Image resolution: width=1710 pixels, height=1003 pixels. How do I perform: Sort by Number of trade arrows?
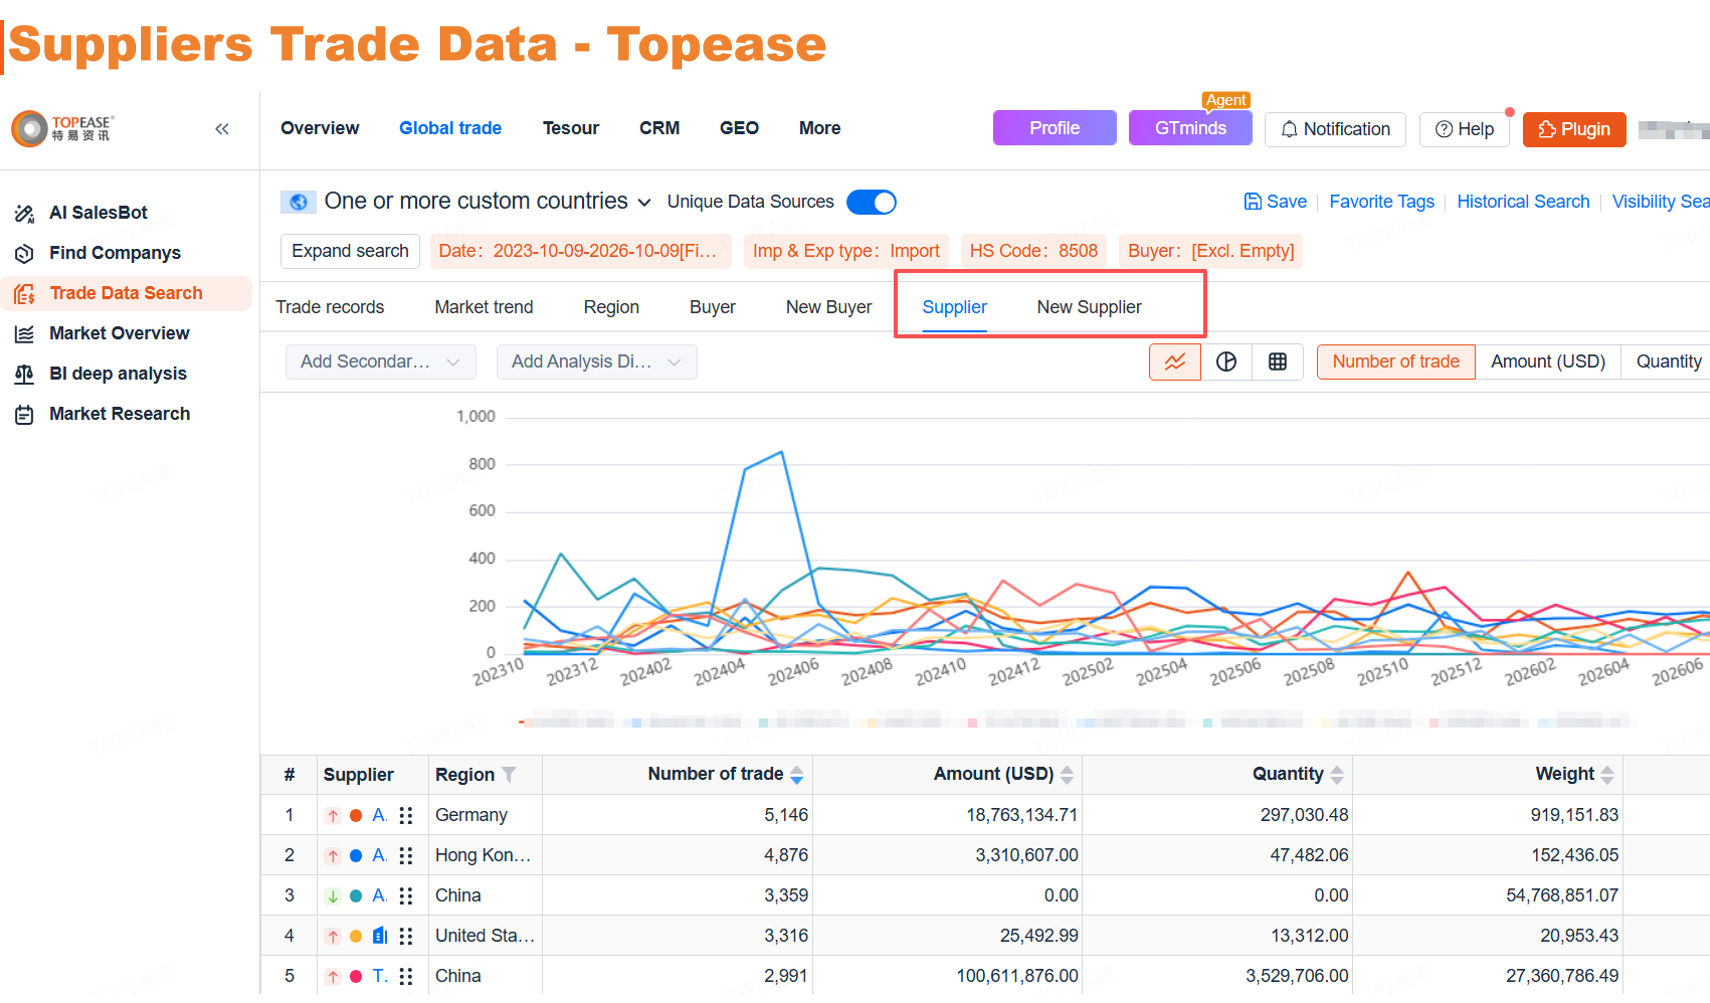(x=797, y=775)
